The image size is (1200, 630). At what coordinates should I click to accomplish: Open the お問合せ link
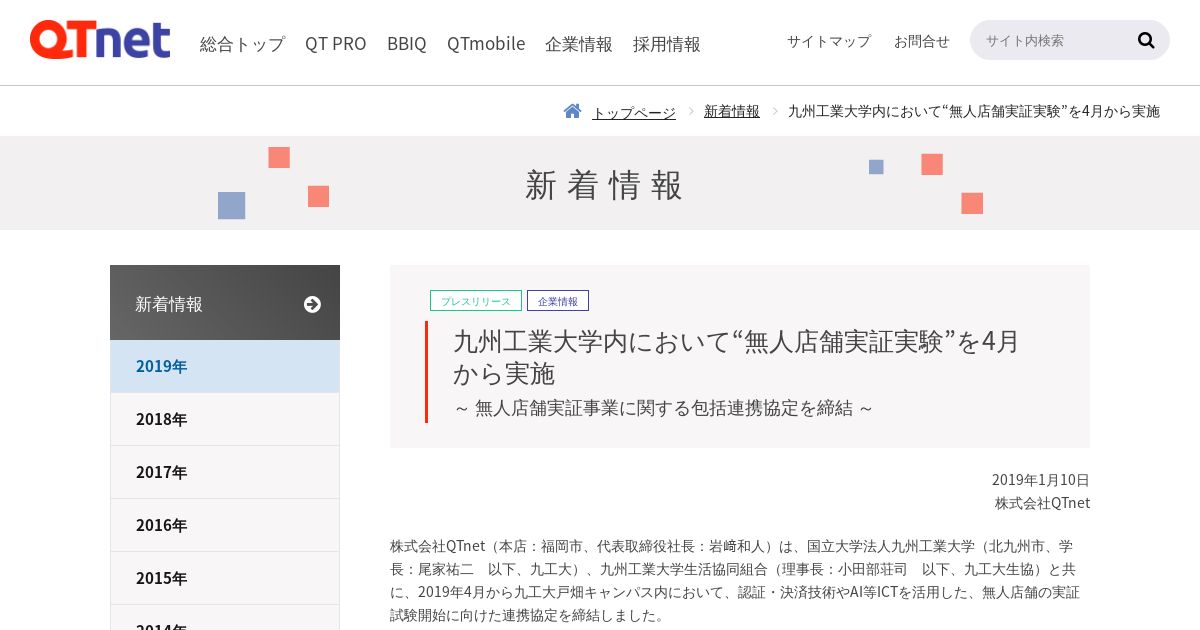coord(921,41)
